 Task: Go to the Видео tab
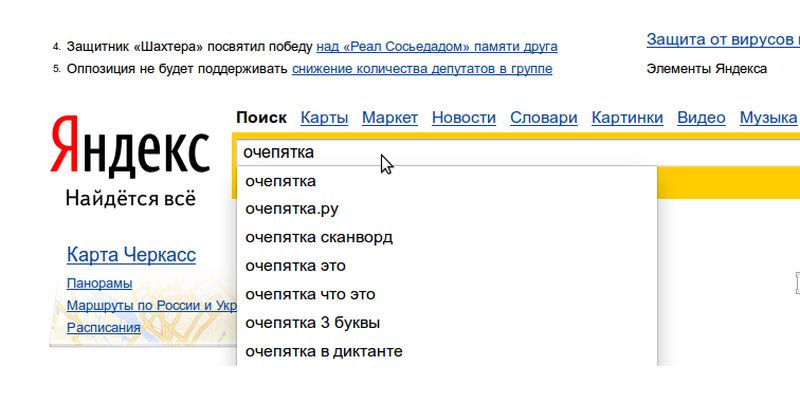point(701,118)
